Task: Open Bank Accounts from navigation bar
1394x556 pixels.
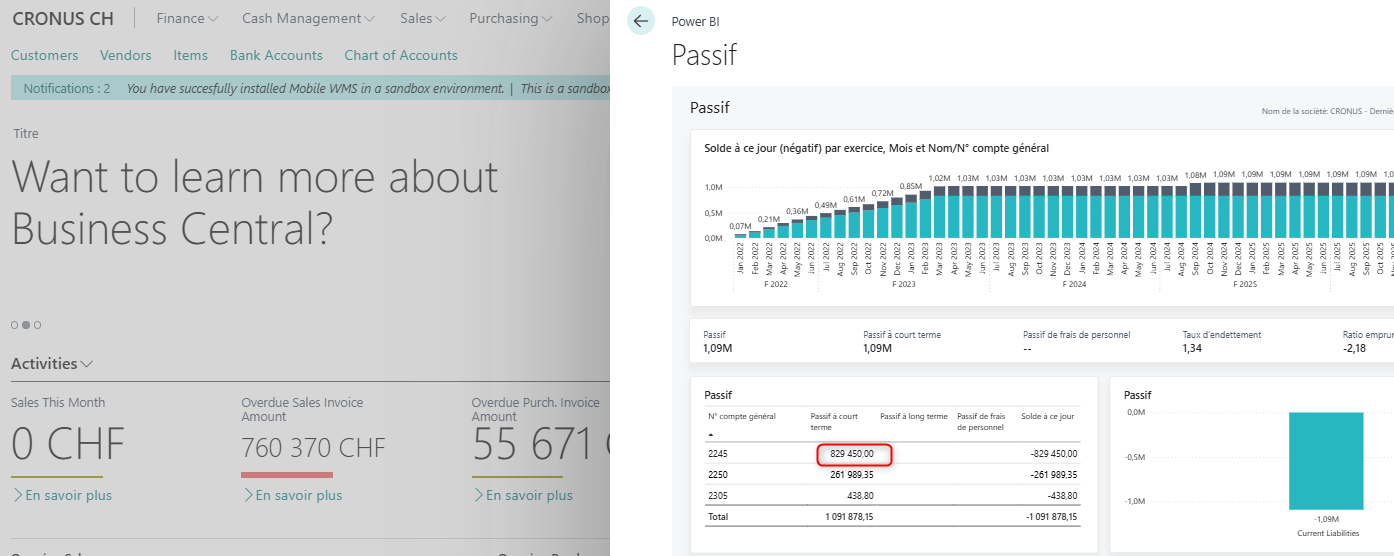Action: pyautogui.click(x=276, y=55)
